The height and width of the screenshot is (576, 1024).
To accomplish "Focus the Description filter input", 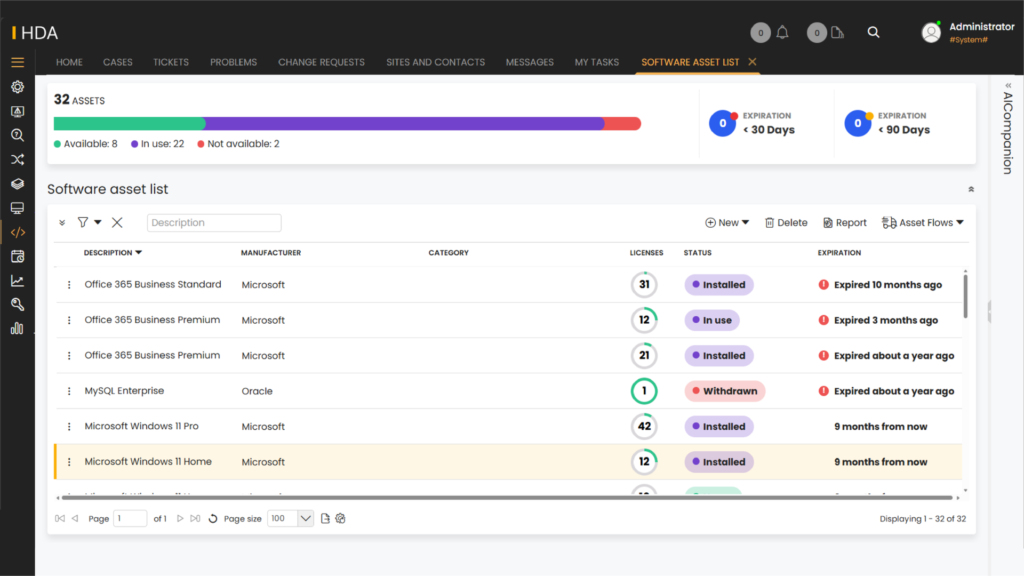I will click(214, 223).
